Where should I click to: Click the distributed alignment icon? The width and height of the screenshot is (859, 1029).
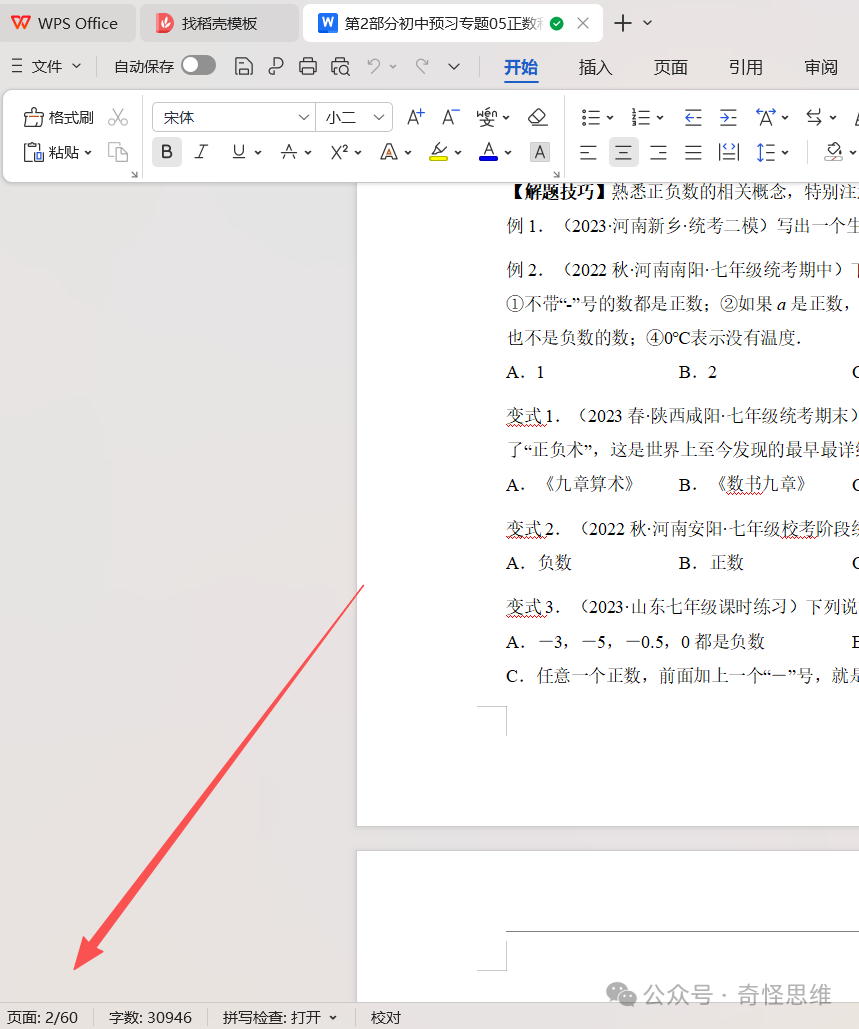tap(728, 152)
